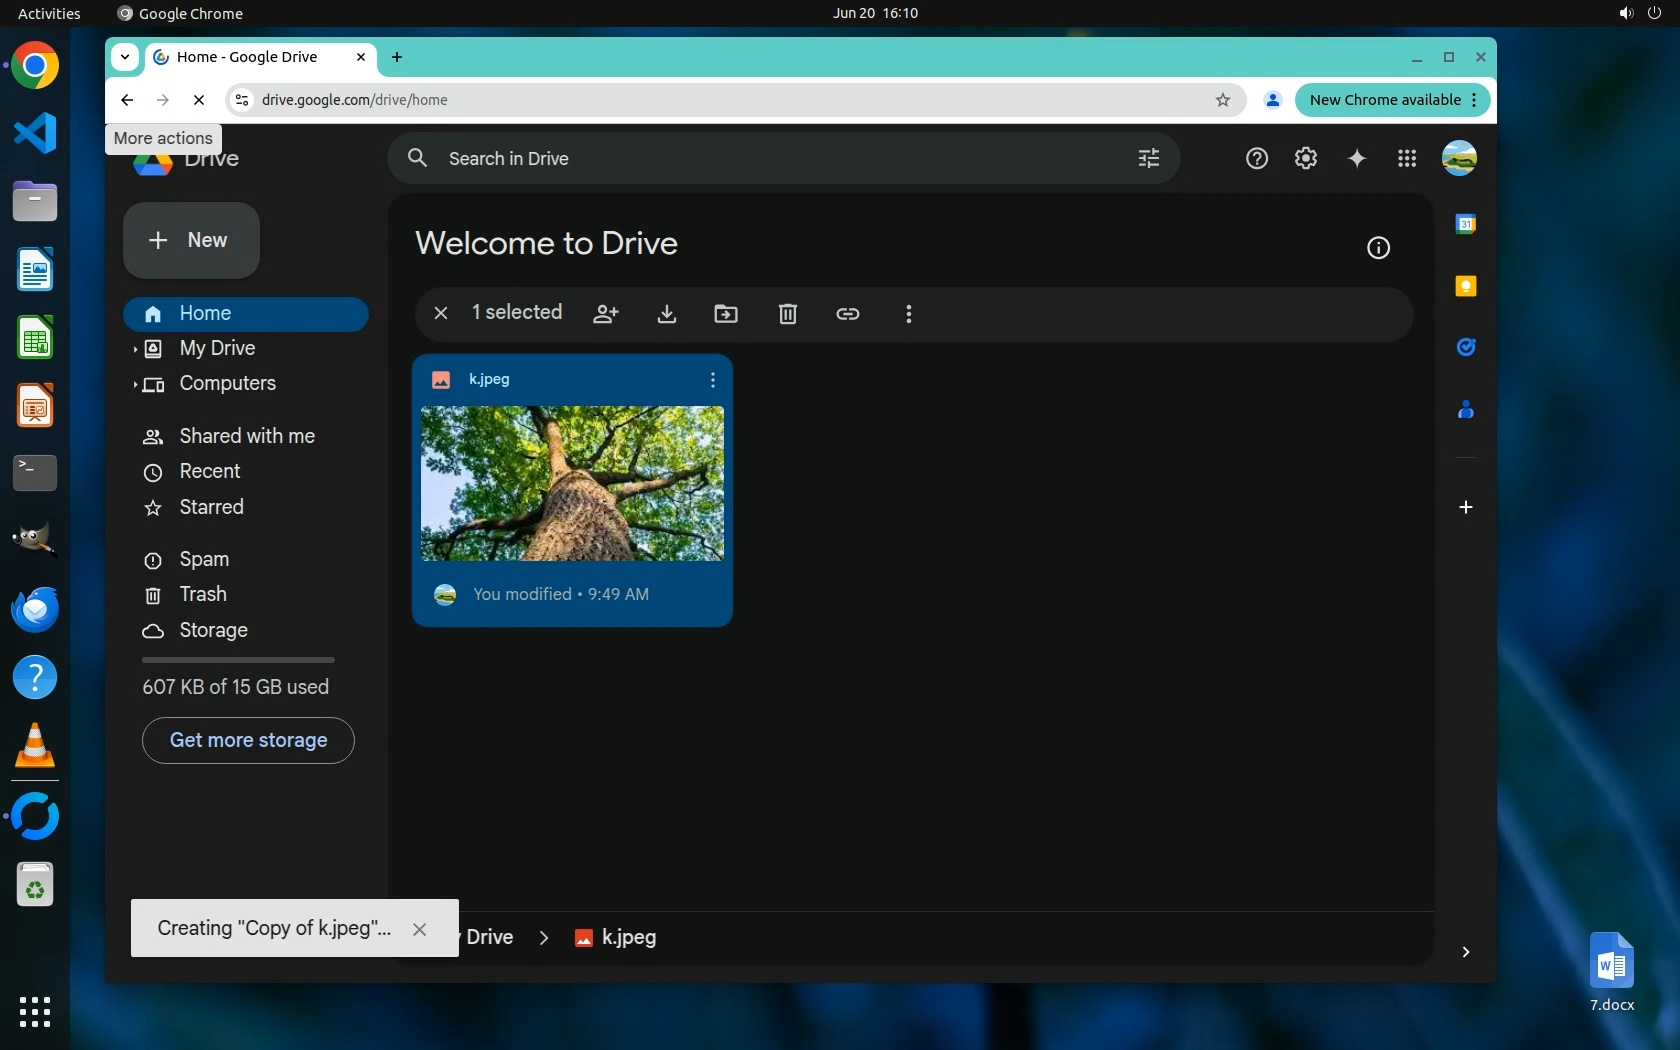The height and width of the screenshot is (1050, 1680).
Task: Move selected file to trash
Action: pos(788,314)
